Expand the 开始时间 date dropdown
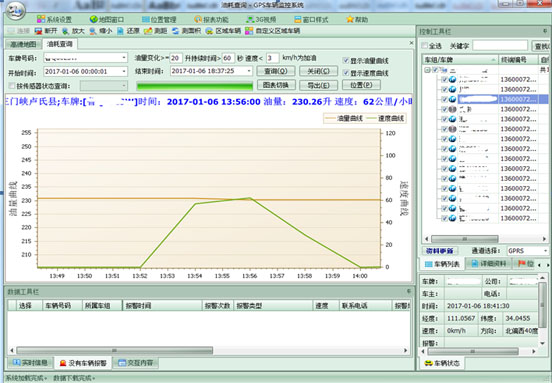This screenshot has width=552, height=383. 124,71
